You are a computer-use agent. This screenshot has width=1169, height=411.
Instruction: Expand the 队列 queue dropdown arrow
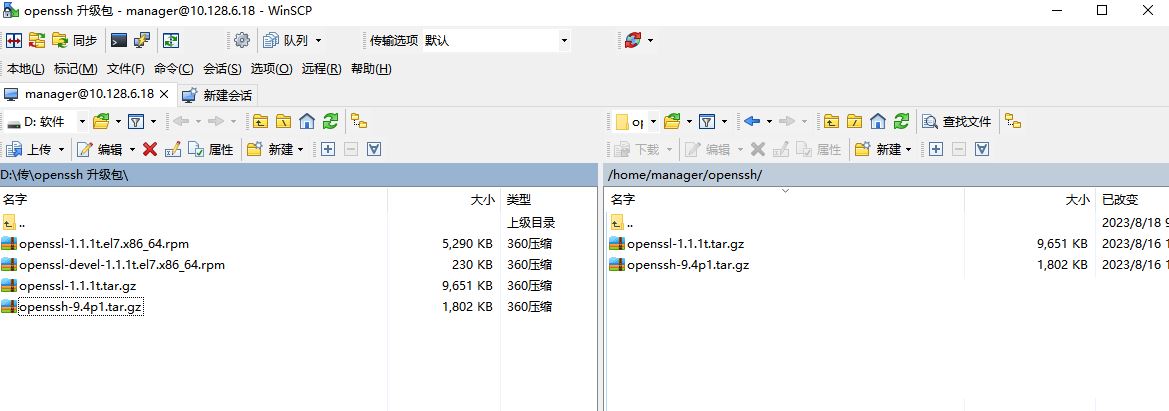318,41
